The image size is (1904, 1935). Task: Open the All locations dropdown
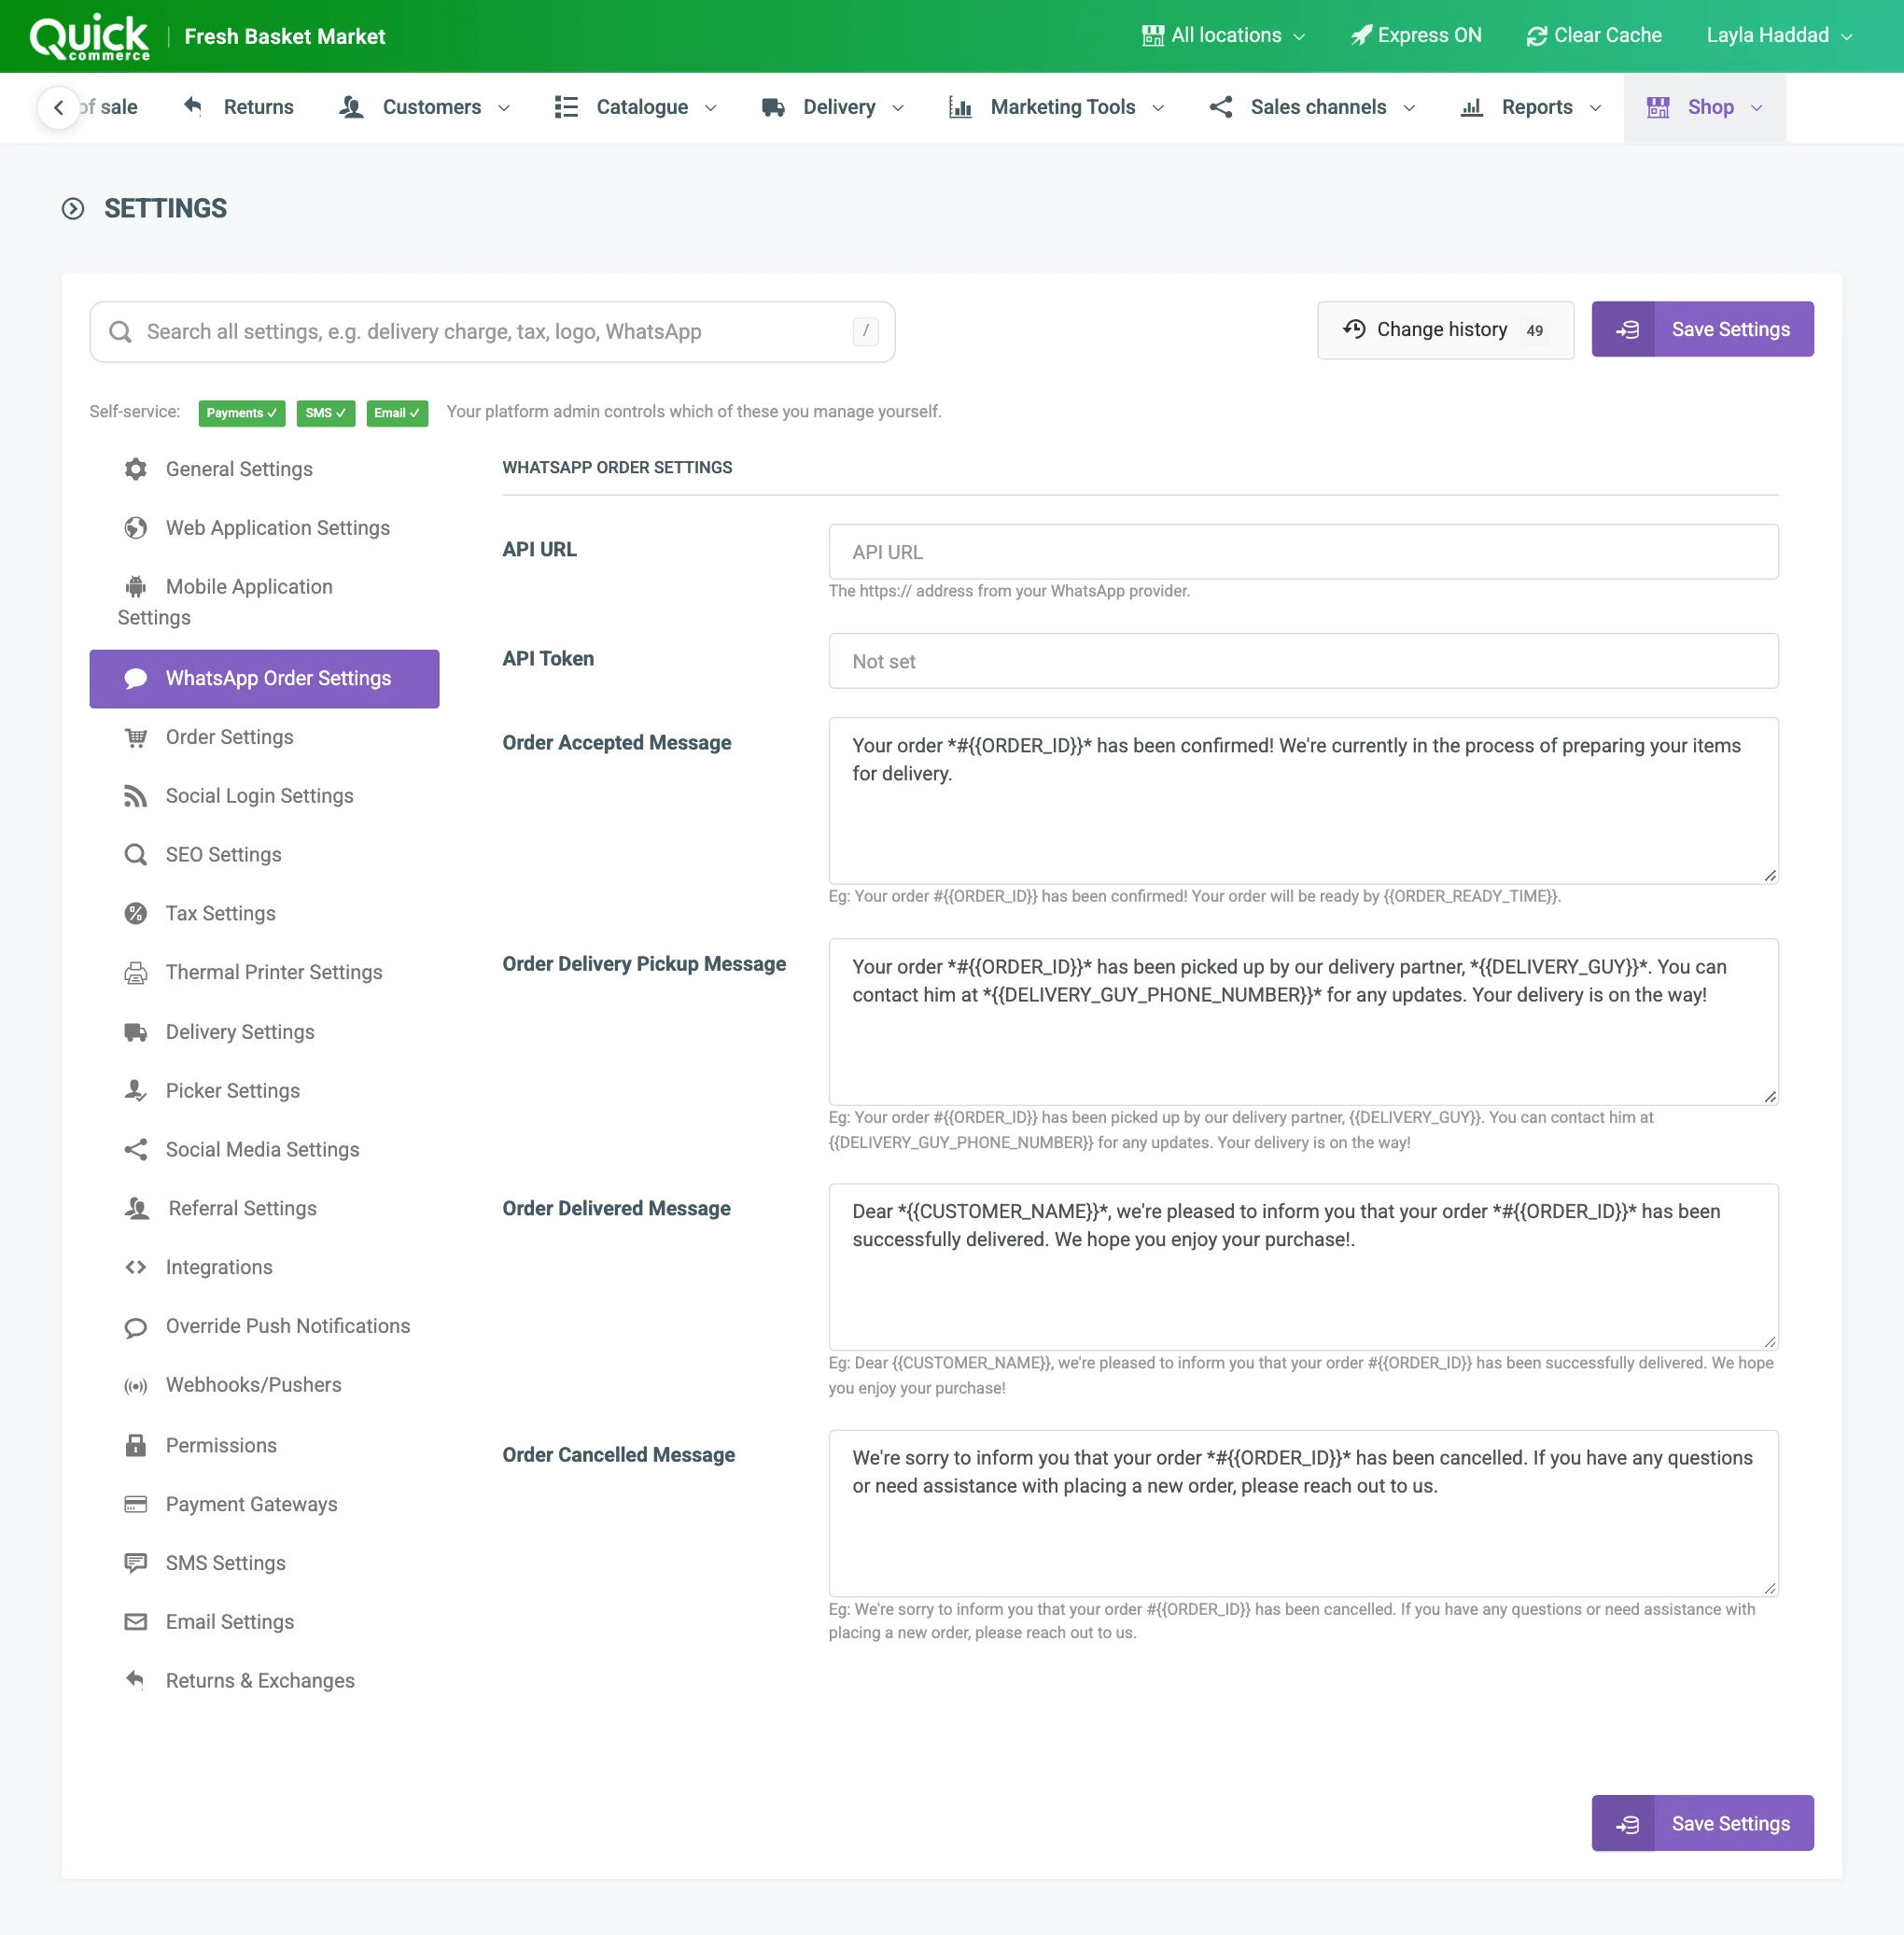(1224, 35)
